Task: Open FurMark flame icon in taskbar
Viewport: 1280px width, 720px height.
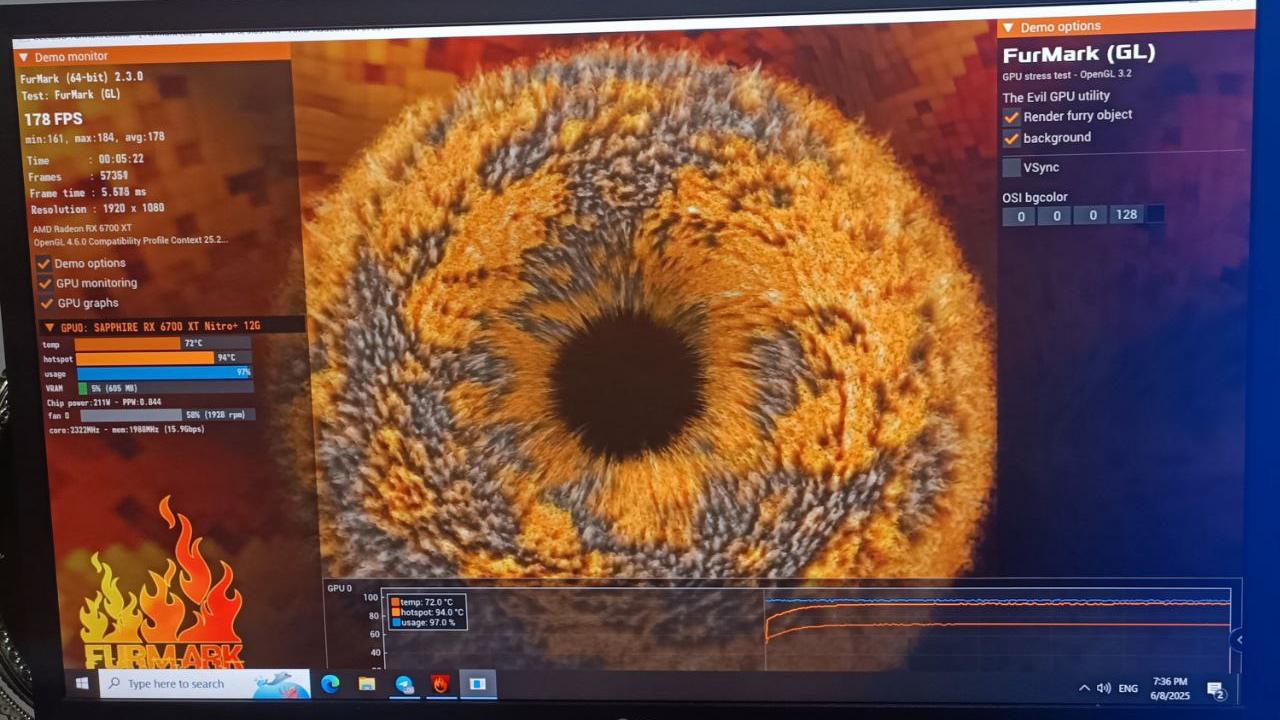Action: [x=440, y=684]
